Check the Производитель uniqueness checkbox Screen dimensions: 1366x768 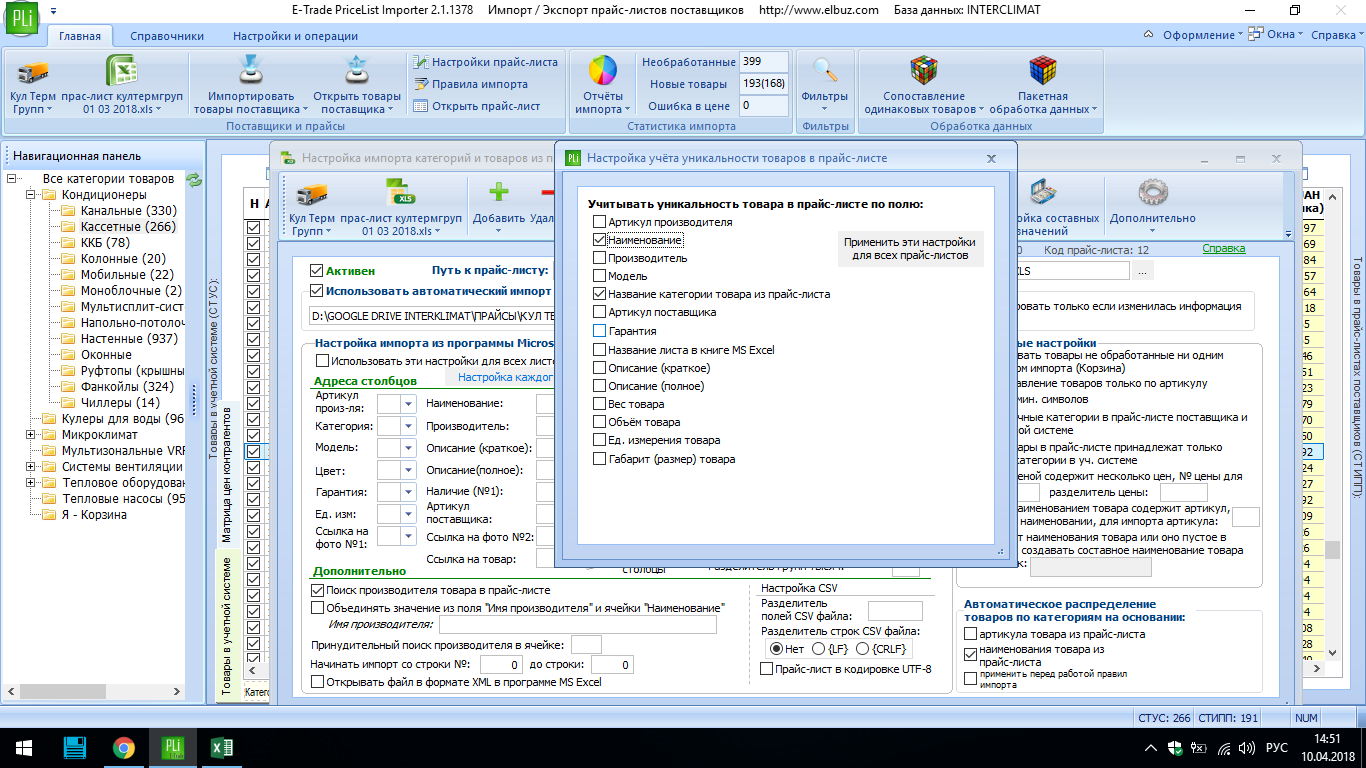599,258
